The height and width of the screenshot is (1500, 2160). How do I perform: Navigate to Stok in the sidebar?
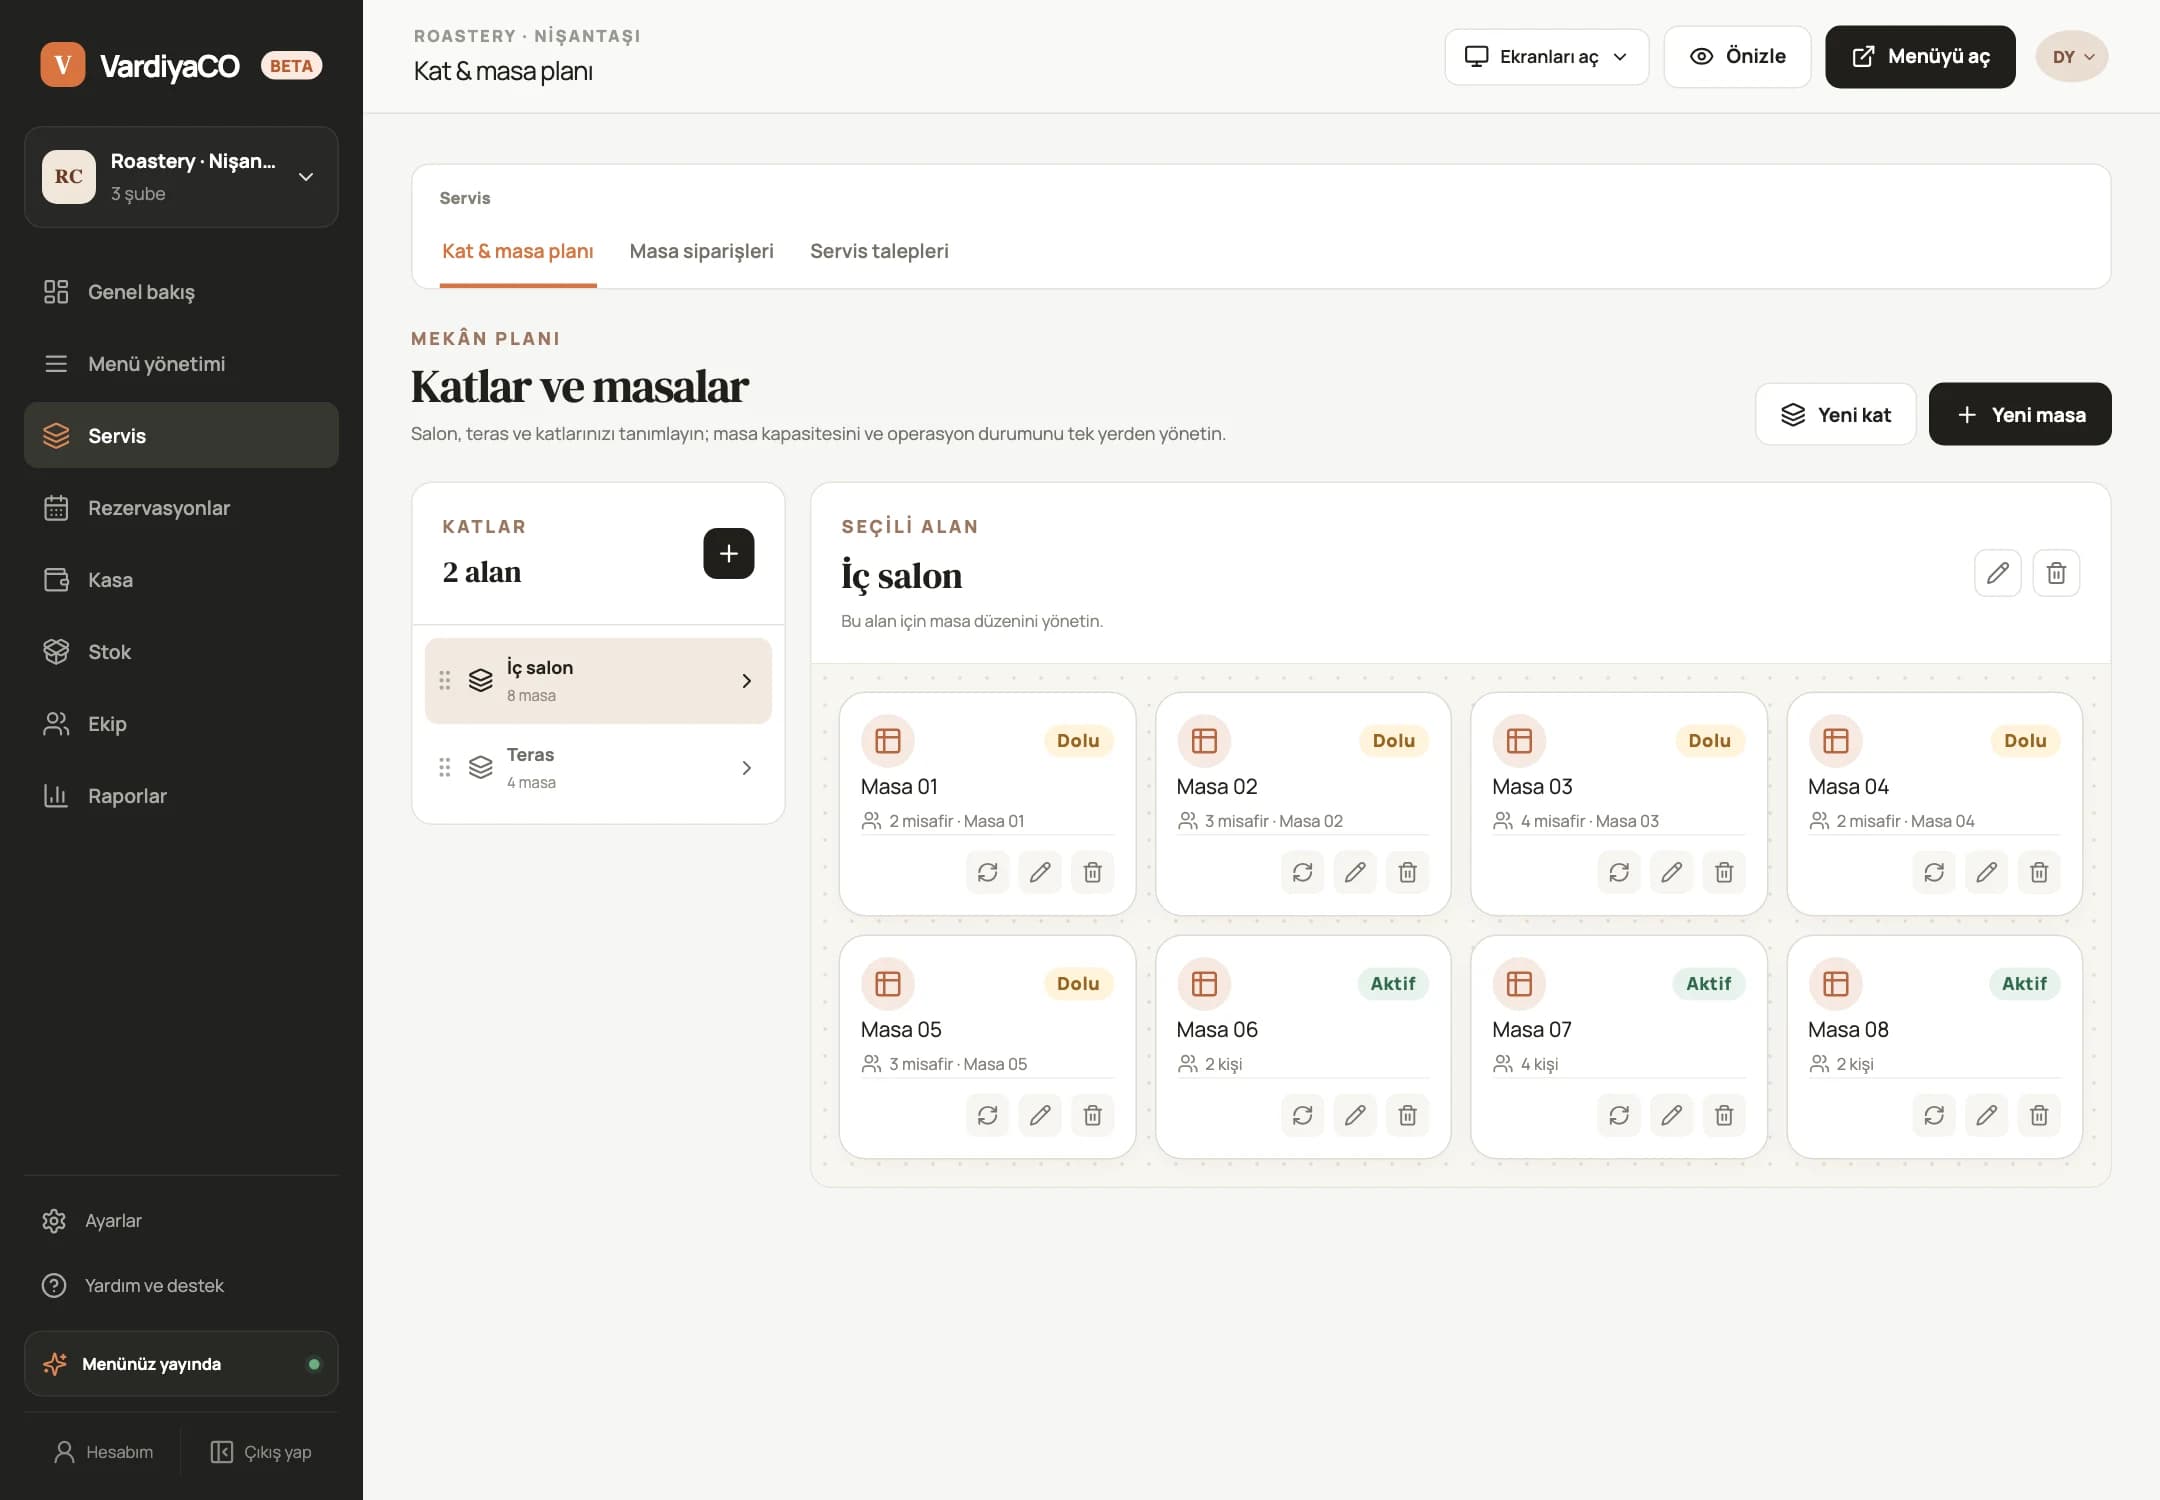(x=181, y=652)
